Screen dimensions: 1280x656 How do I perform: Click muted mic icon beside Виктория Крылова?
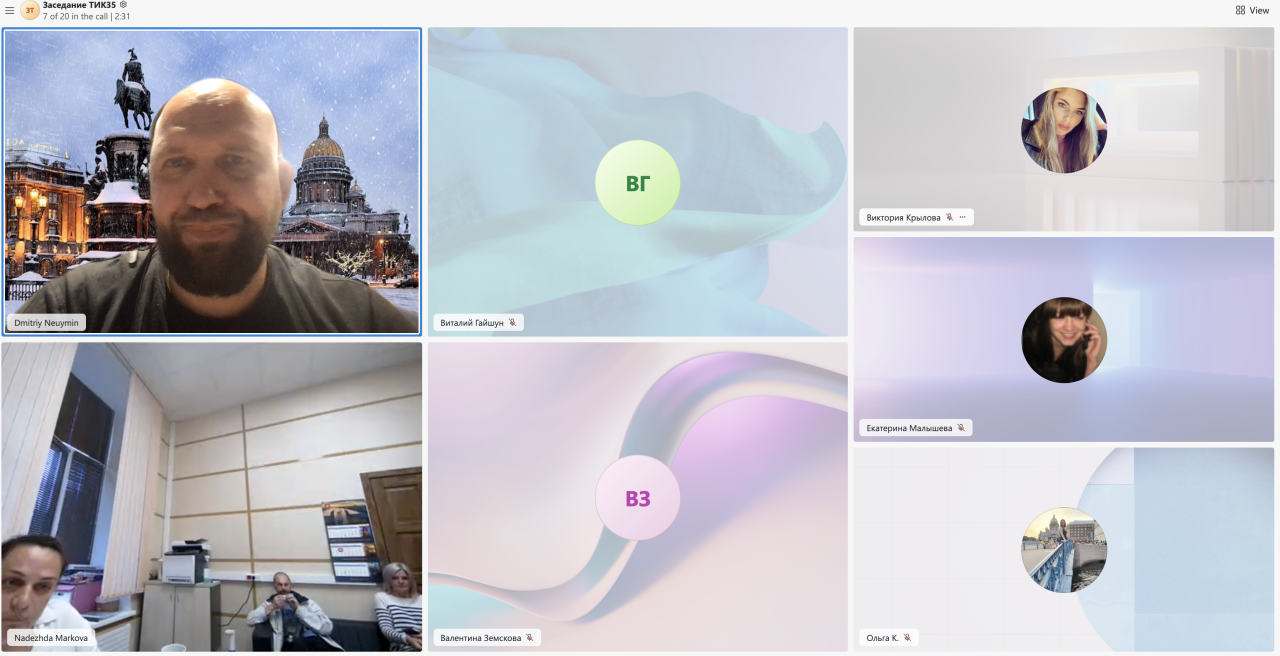949,217
